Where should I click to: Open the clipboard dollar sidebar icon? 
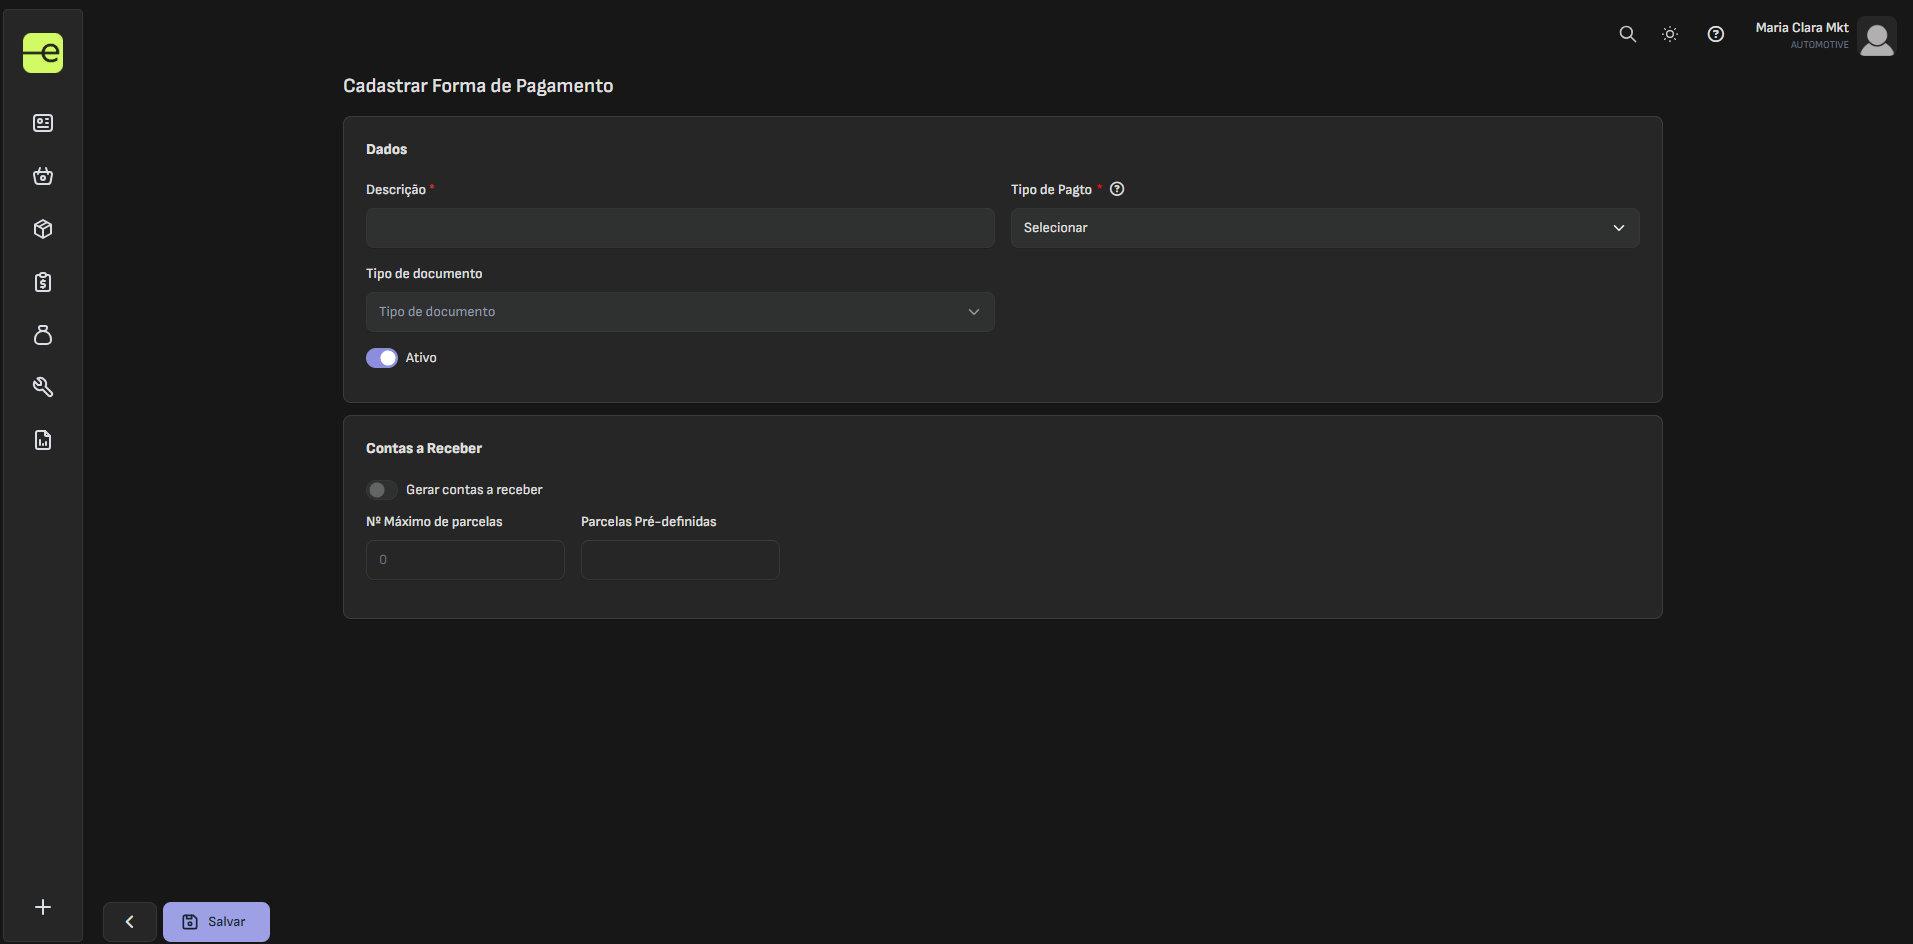[43, 282]
